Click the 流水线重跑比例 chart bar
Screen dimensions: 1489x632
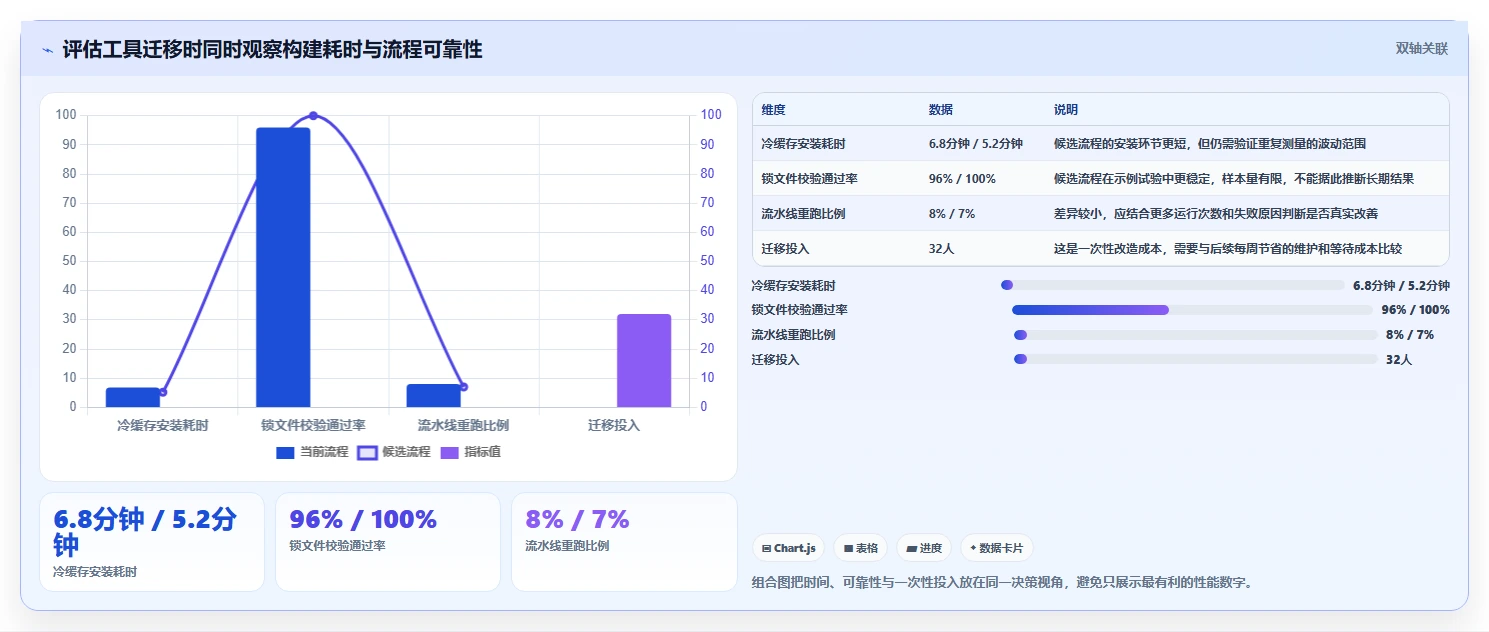click(x=434, y=395)
